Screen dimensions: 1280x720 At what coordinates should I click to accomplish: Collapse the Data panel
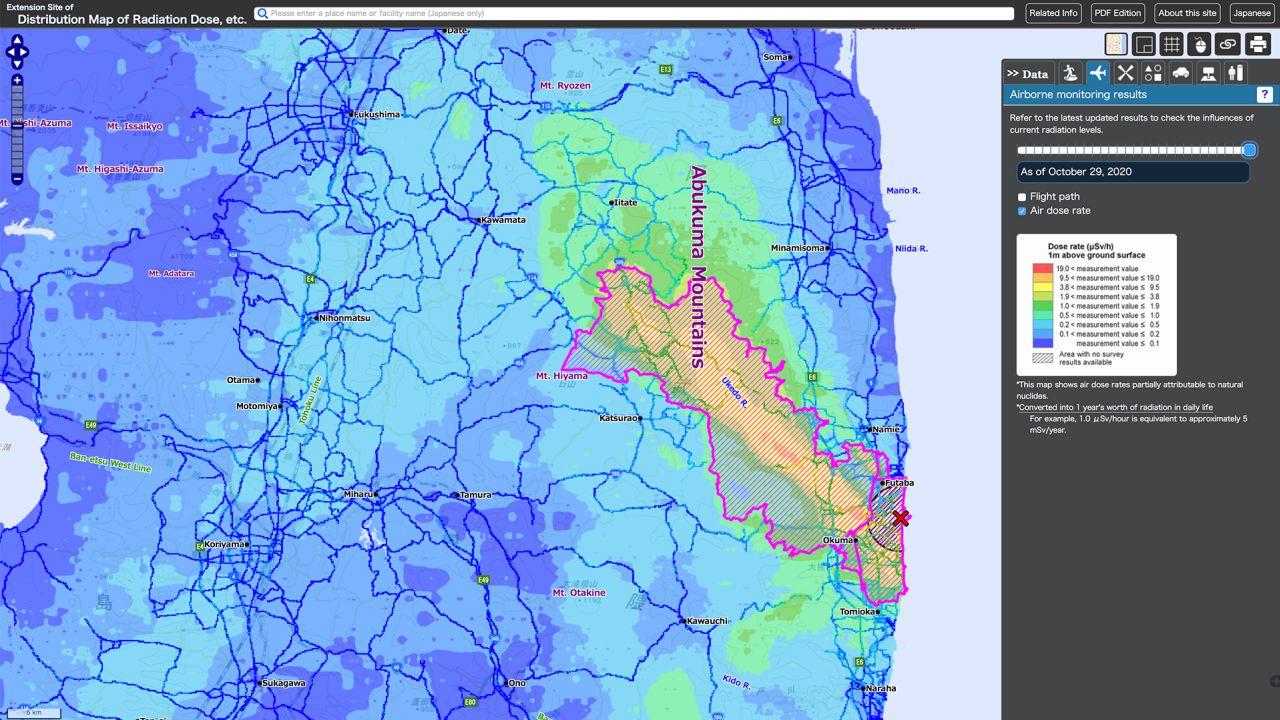1028,73
